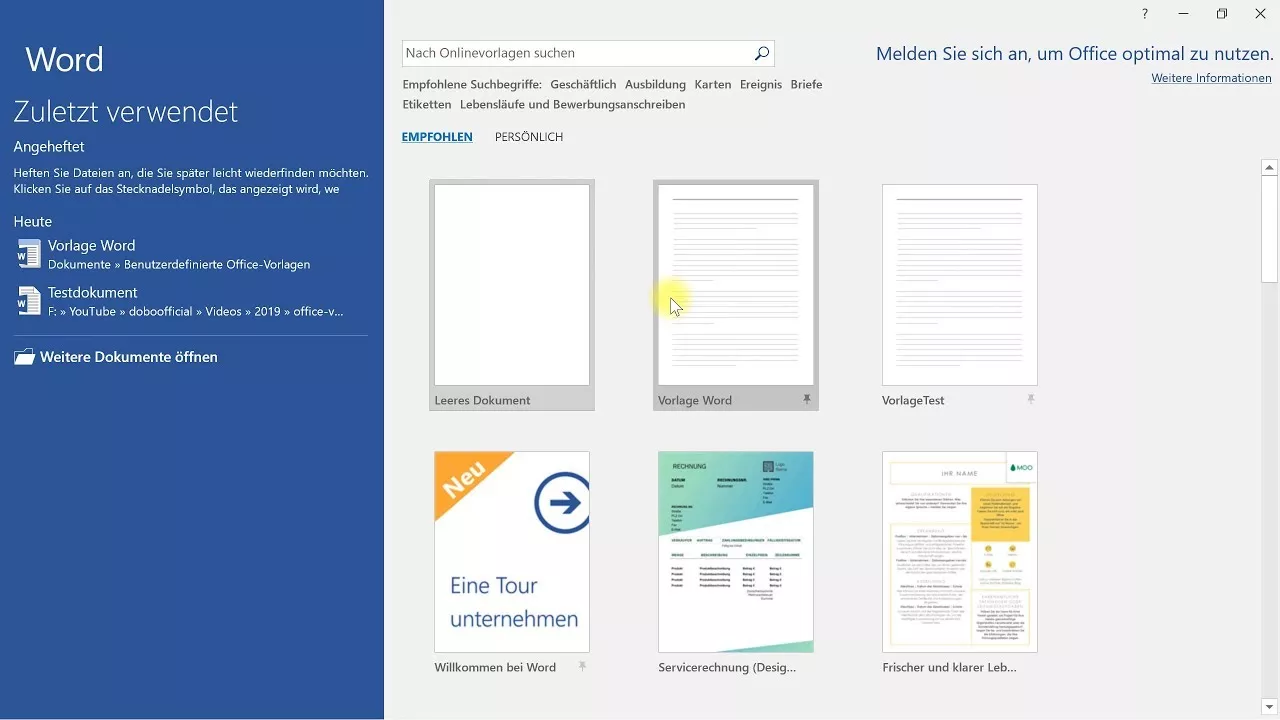
Task: Click the folder icon for Weitere Dokumente öffnen
Action: (24, 355)
